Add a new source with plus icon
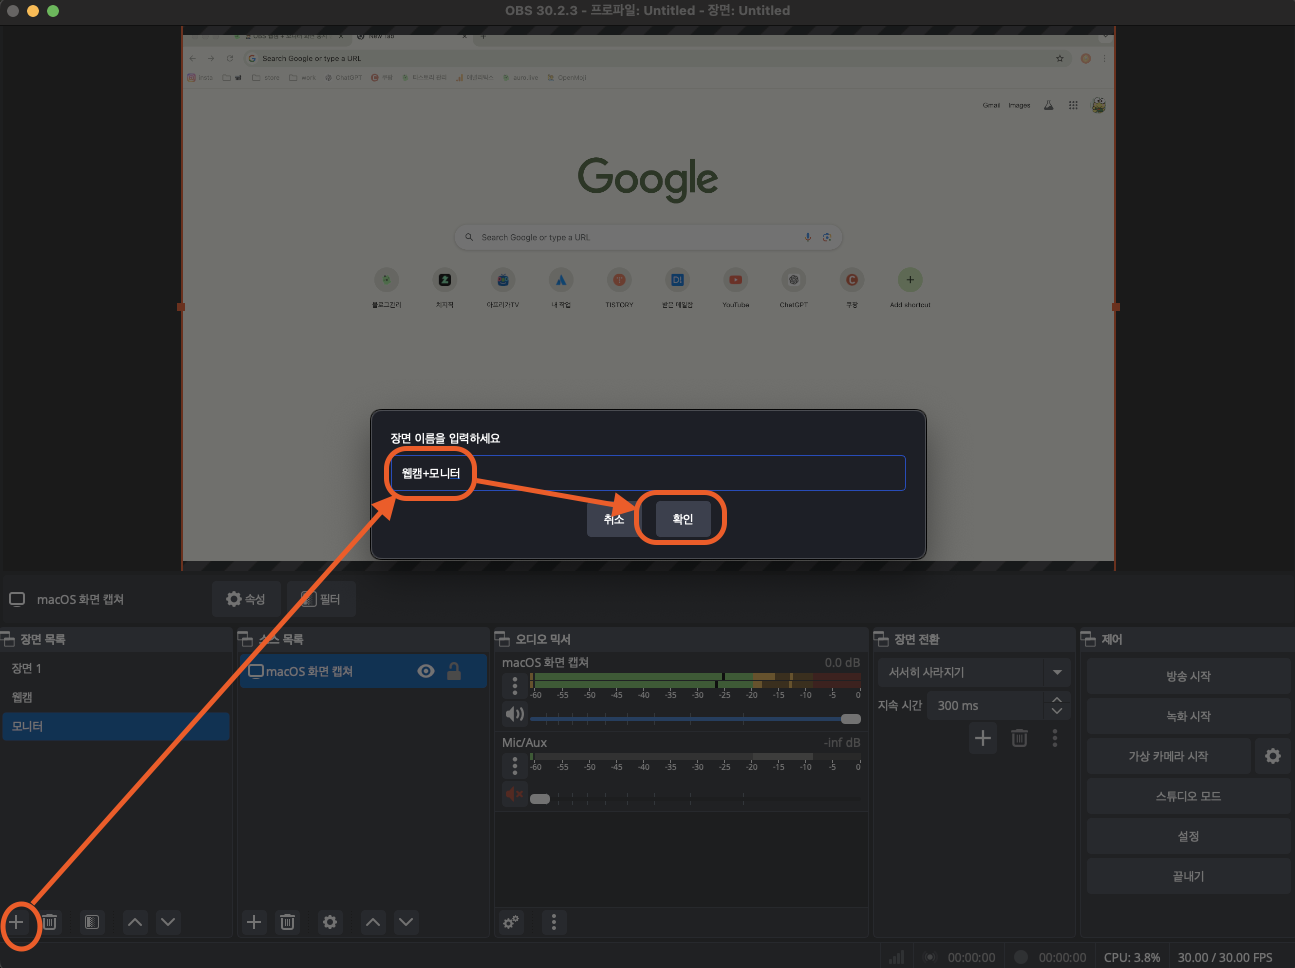The width and height of the screenshot is (1295, 968). (254, 922)
